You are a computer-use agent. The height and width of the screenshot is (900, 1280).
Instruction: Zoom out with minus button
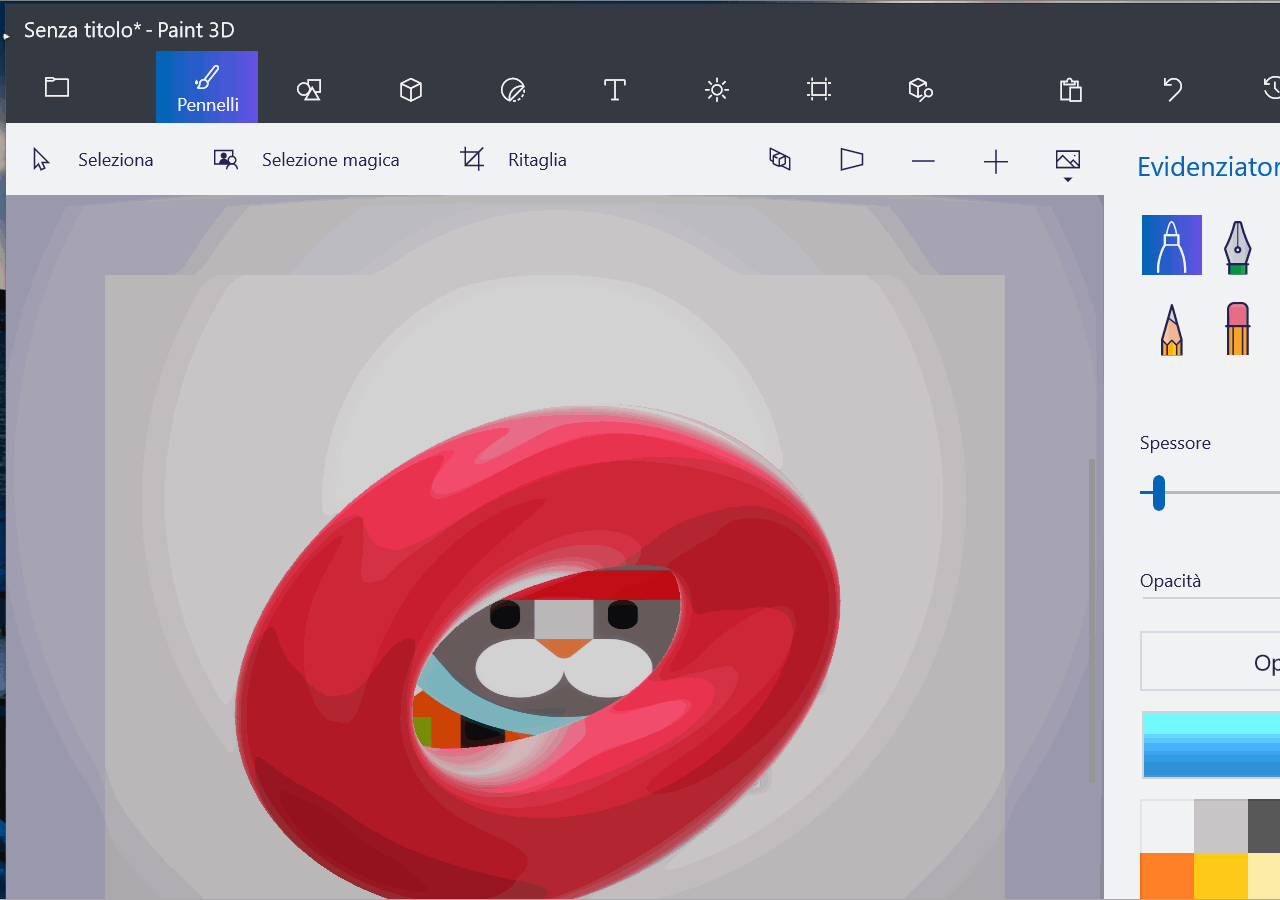pyautogui.click(x=924, y=161)
